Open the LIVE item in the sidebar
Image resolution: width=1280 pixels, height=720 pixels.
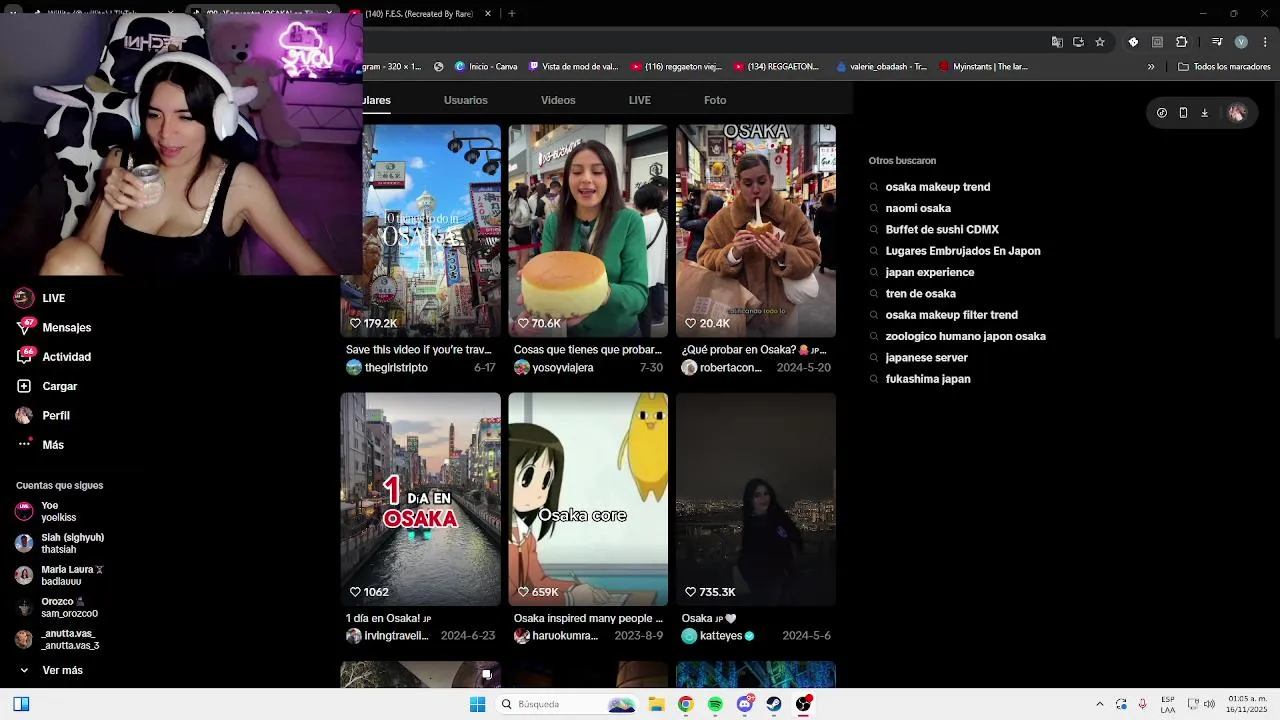click(40, 298)
